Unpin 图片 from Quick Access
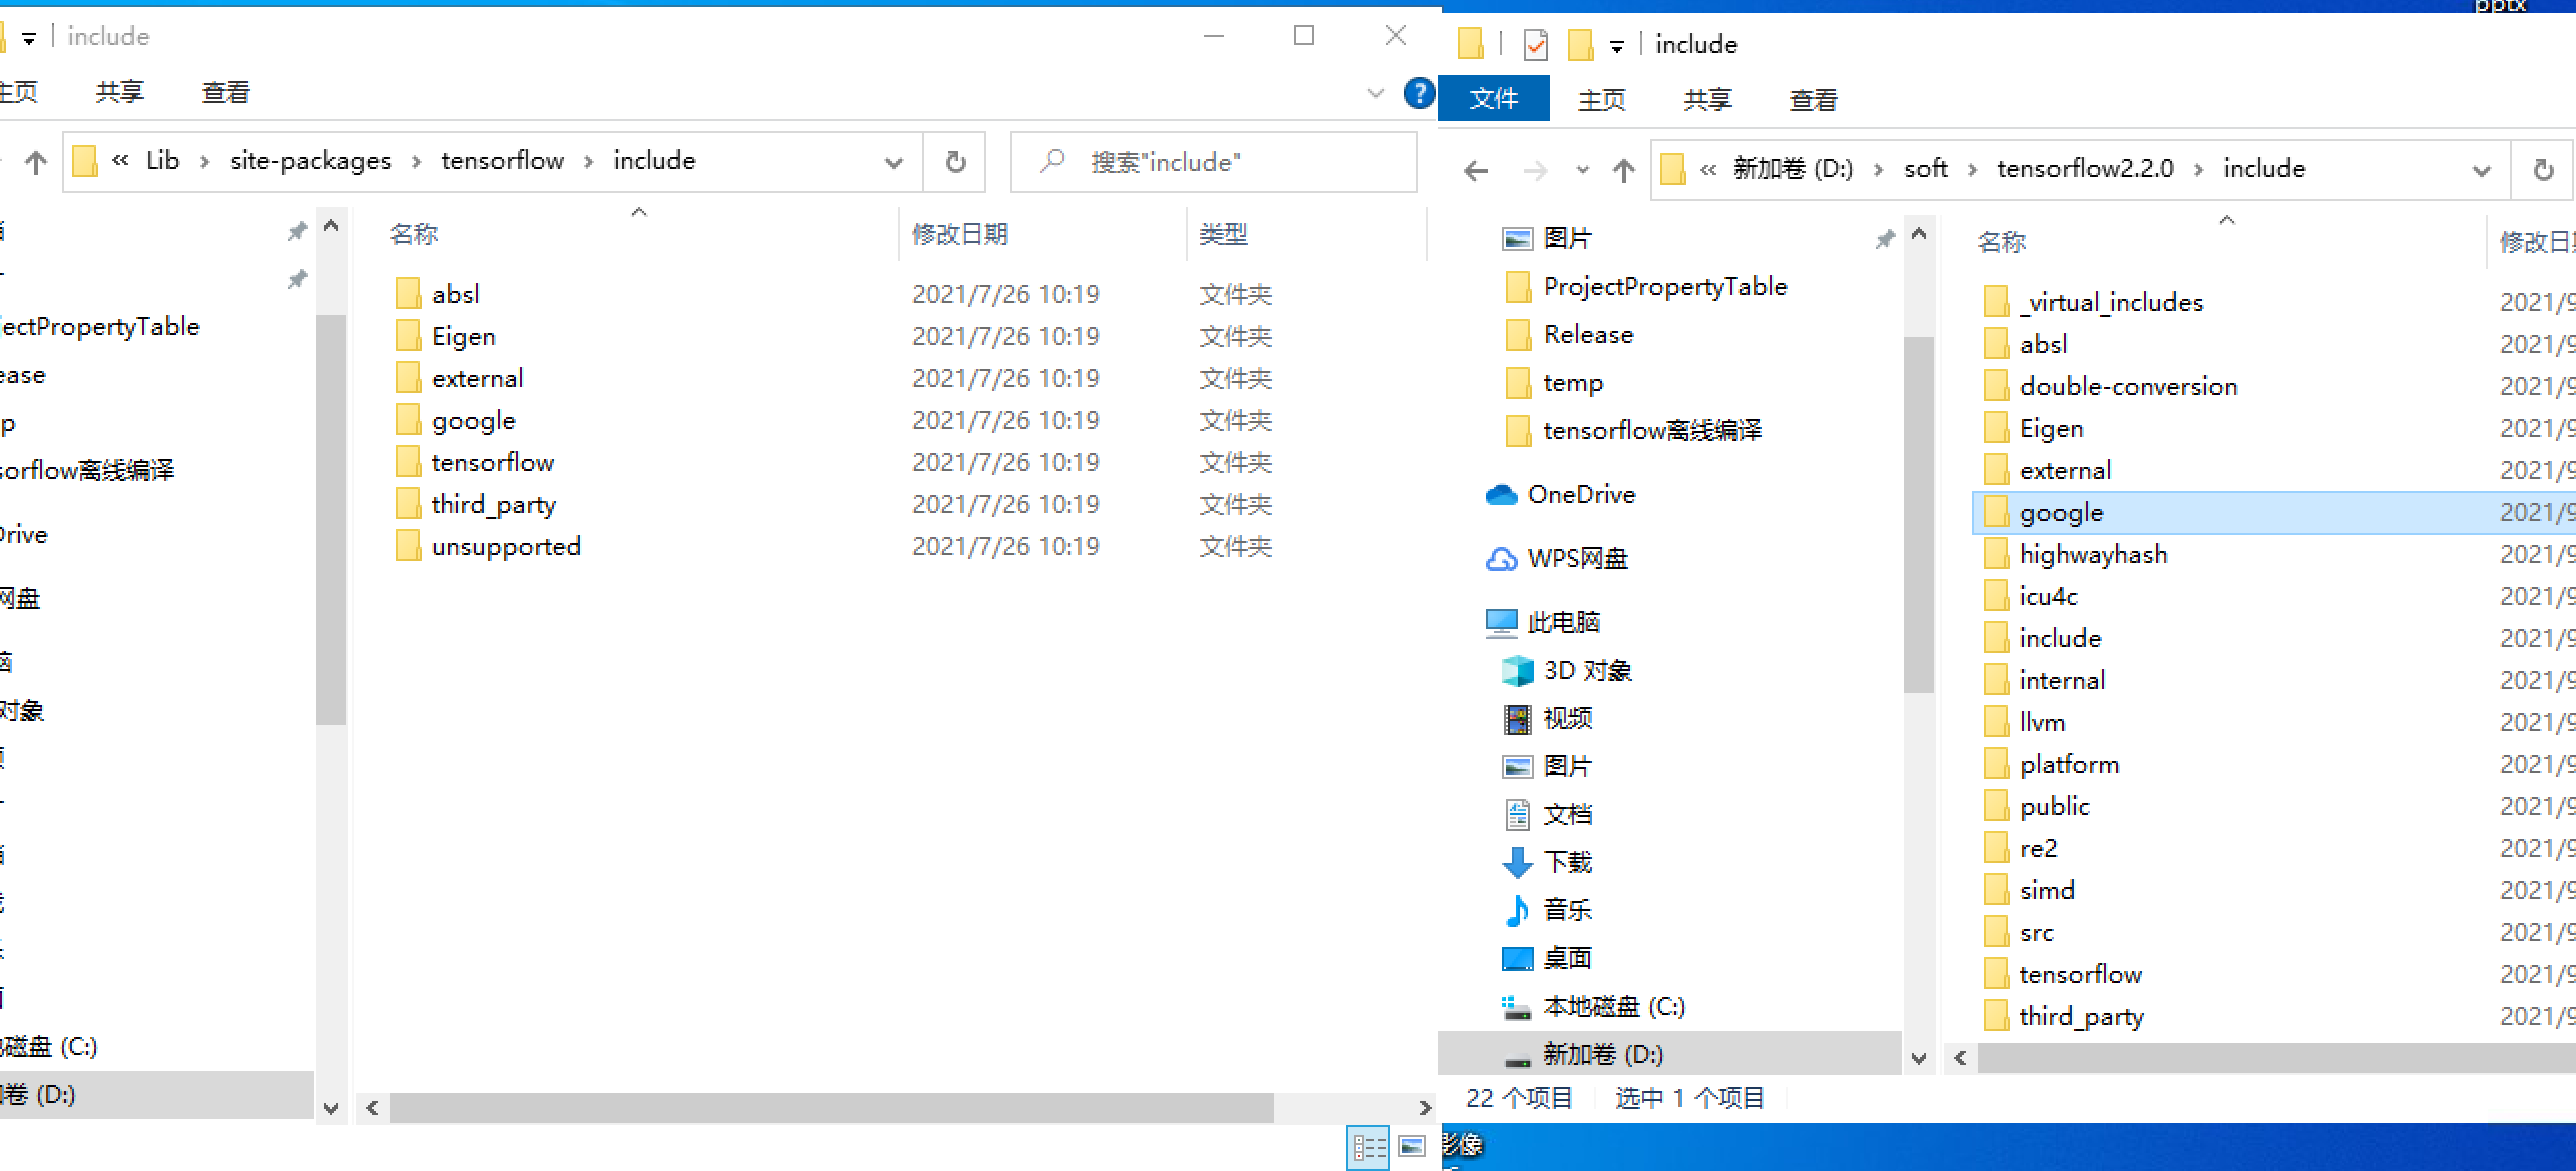Viewport: 2576px width, 1171px height. pyautogui.click(x=1886, y=239)
